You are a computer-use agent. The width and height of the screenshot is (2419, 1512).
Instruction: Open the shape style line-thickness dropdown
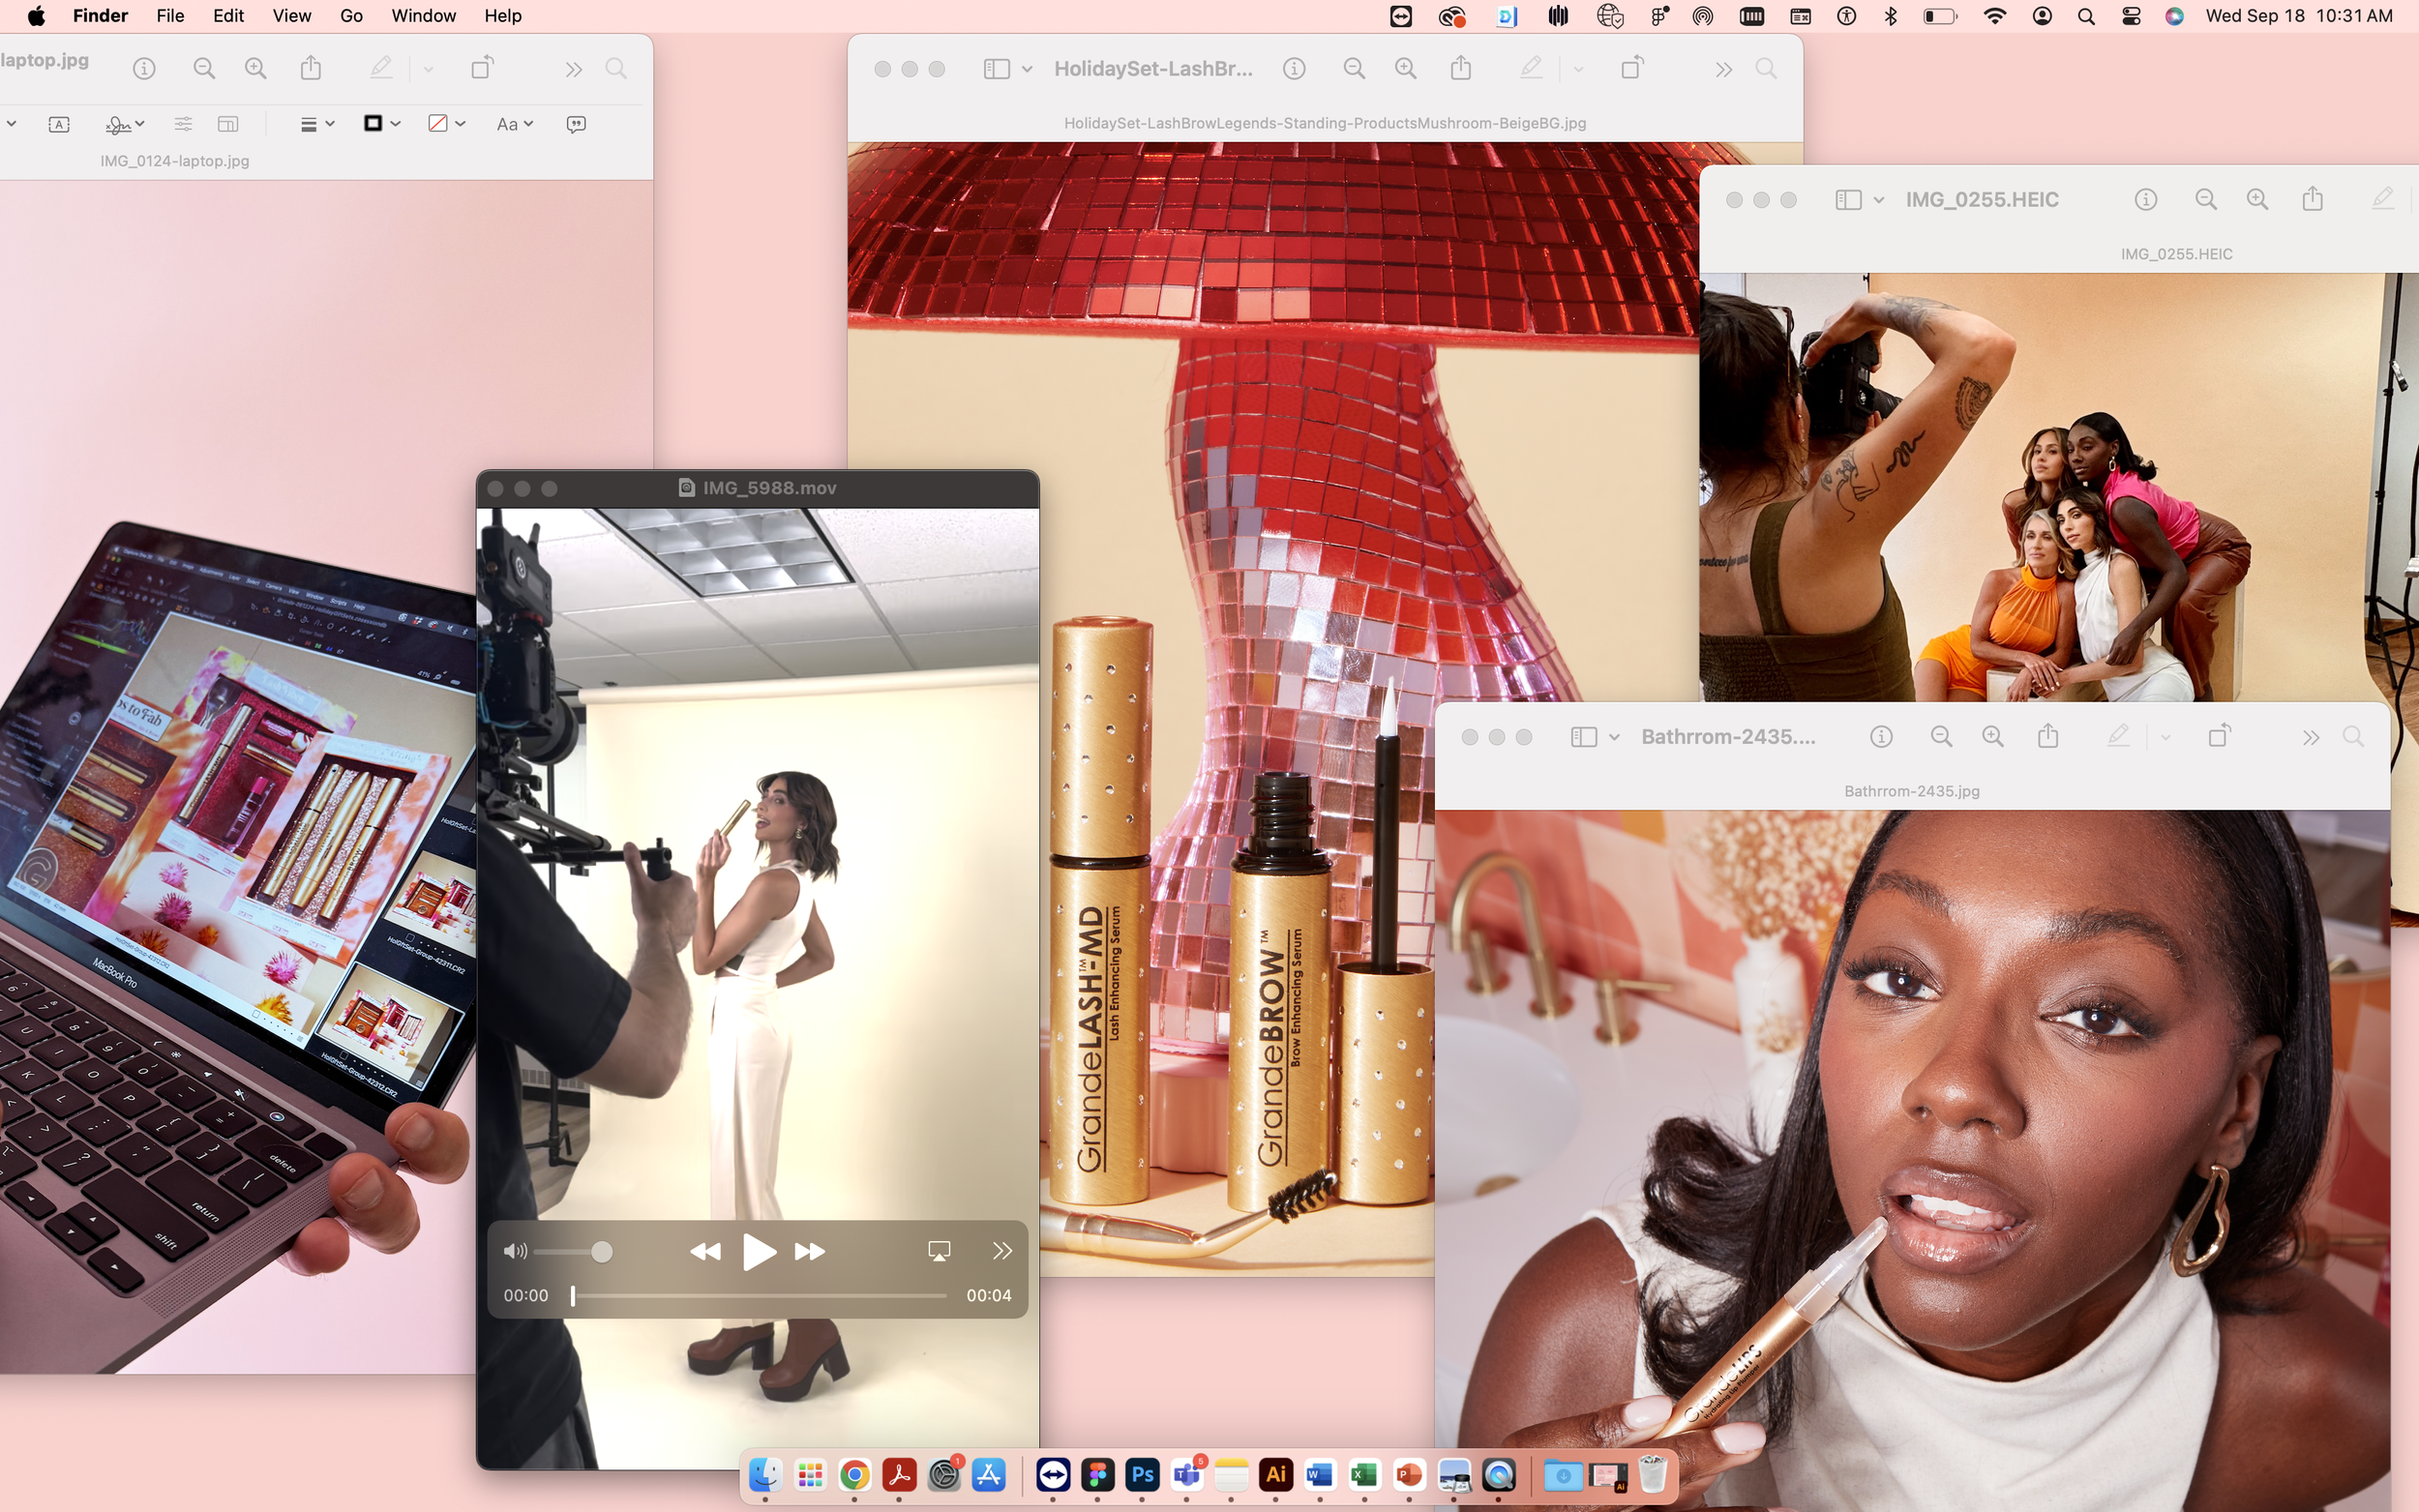[x=317, y=124]
